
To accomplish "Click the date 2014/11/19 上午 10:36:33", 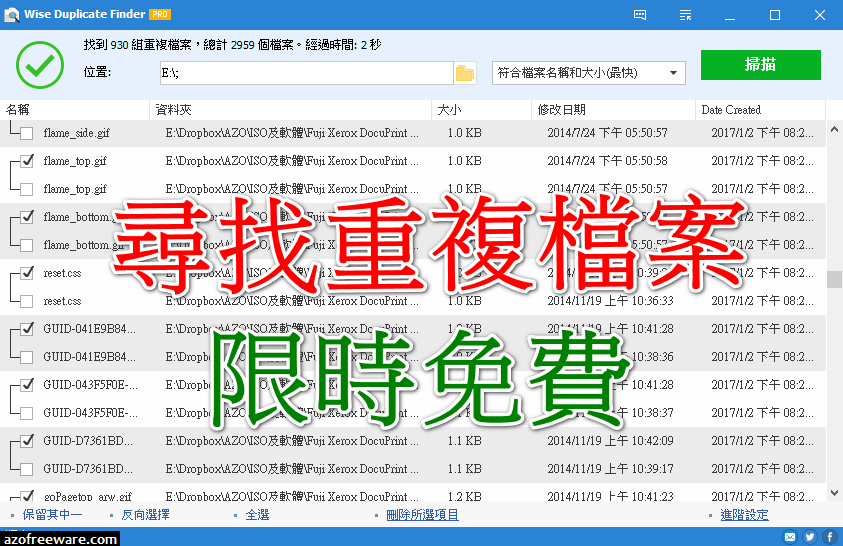I will pyautogui.click(x=610, y=301).
